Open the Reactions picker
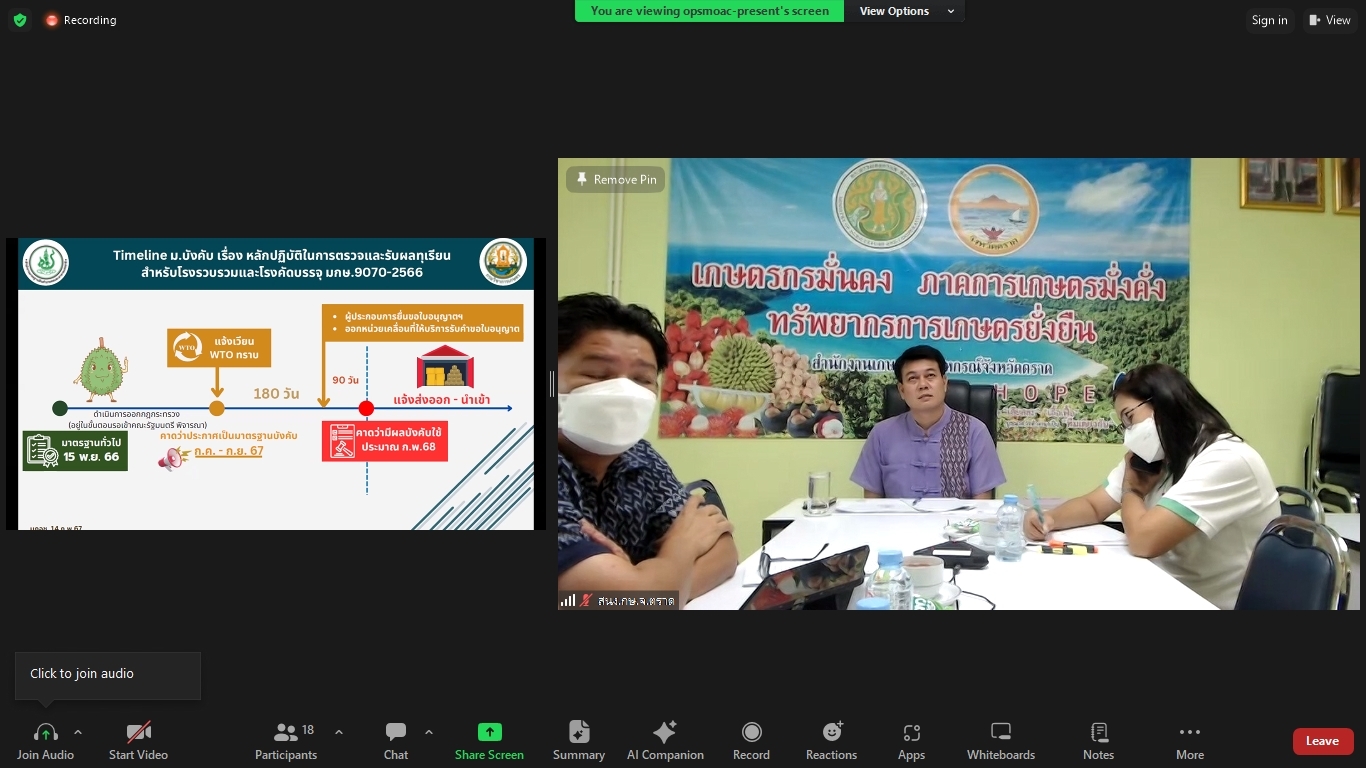This screenshot has height=768, width=1366. (831, 741)
